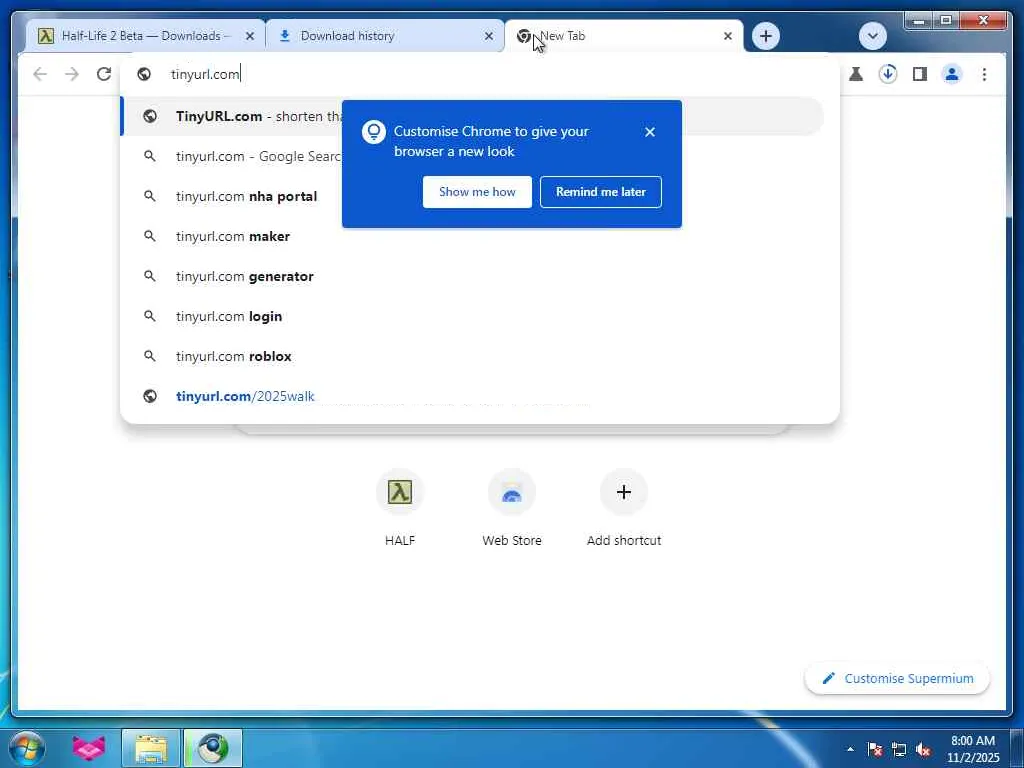
Task: Open the Windows Start orb
Action: coord(27,748)
